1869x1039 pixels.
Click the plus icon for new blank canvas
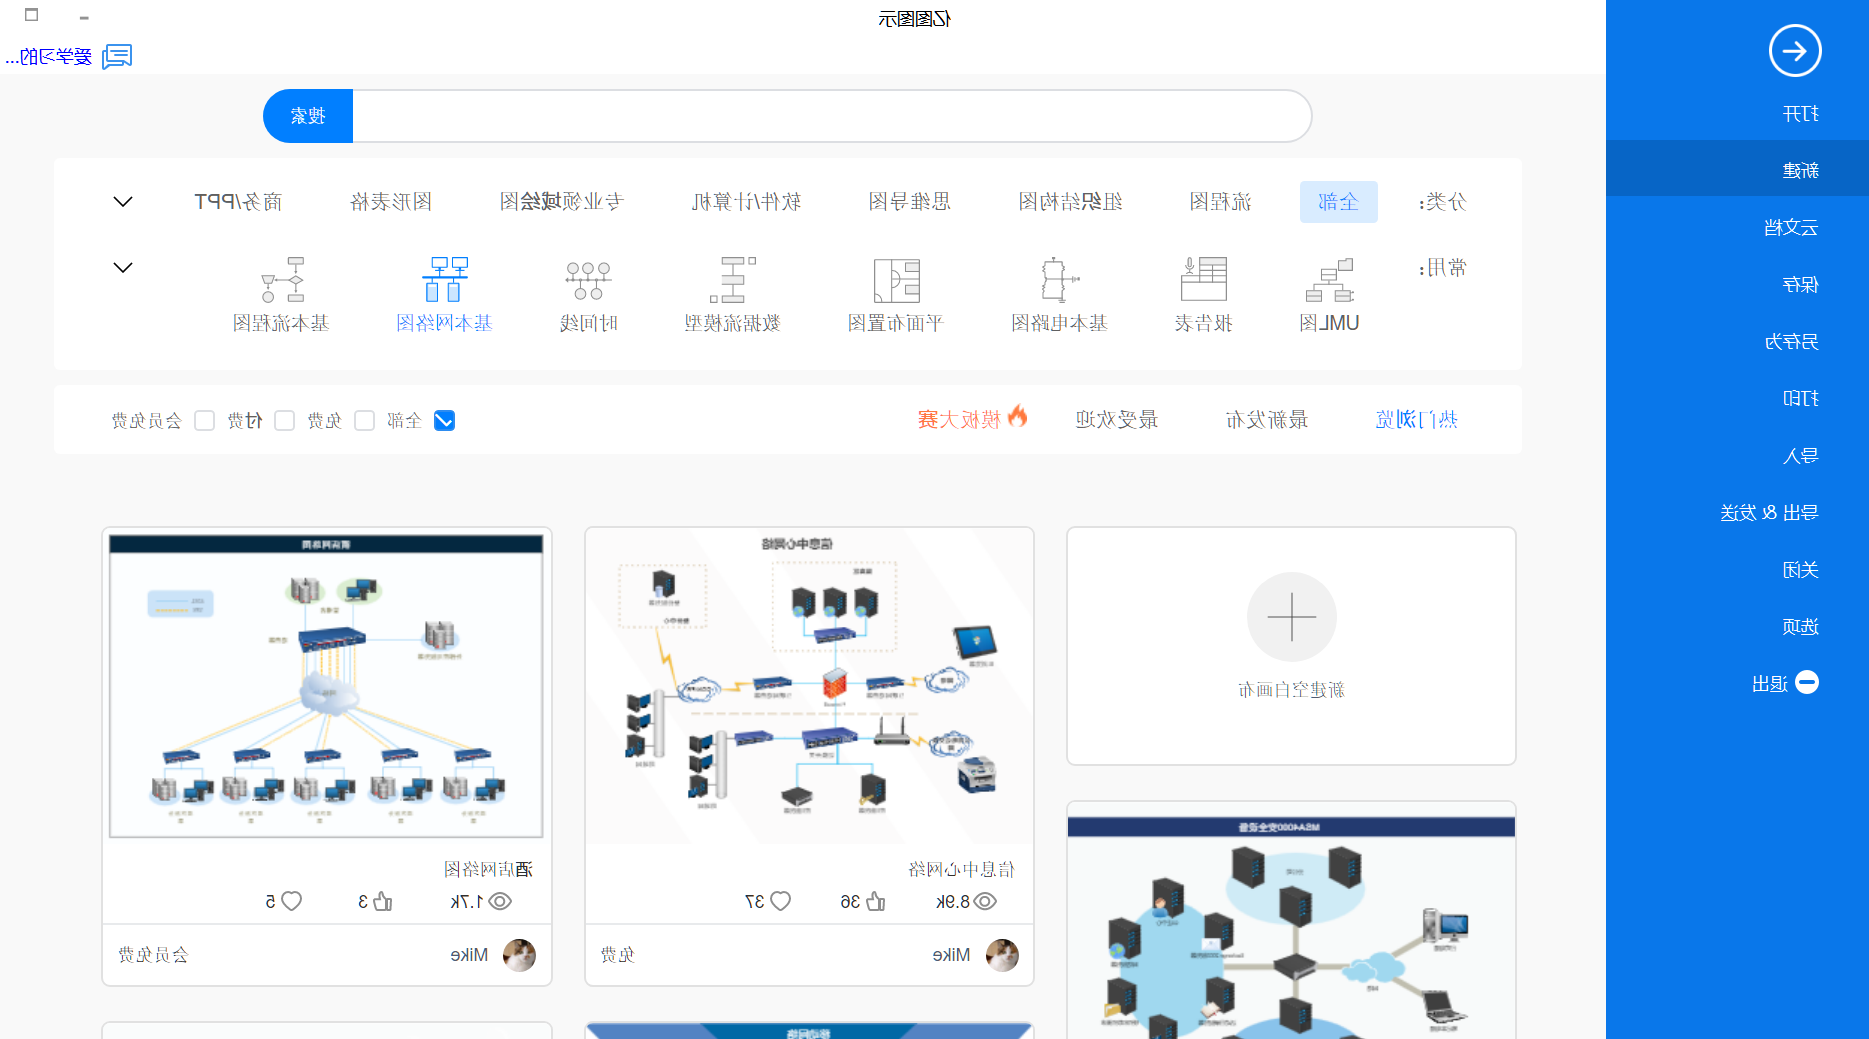[1291, 617]
